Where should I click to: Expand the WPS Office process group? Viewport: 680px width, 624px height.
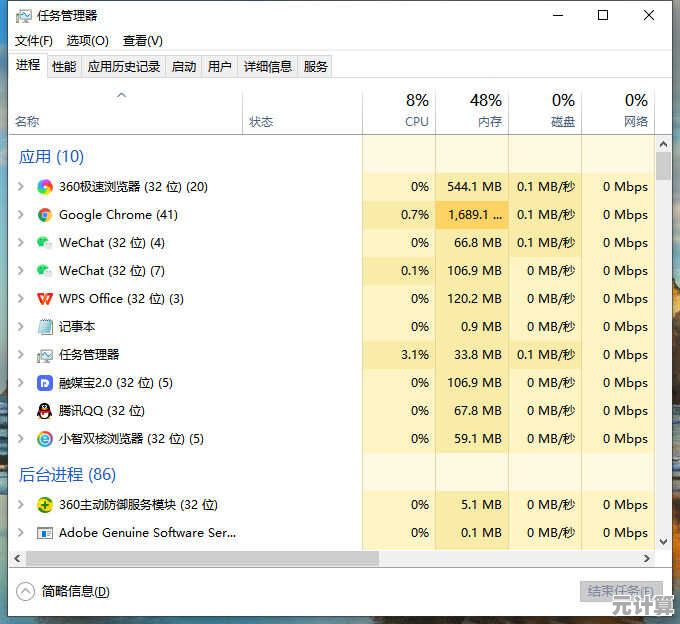click(20, 299)
